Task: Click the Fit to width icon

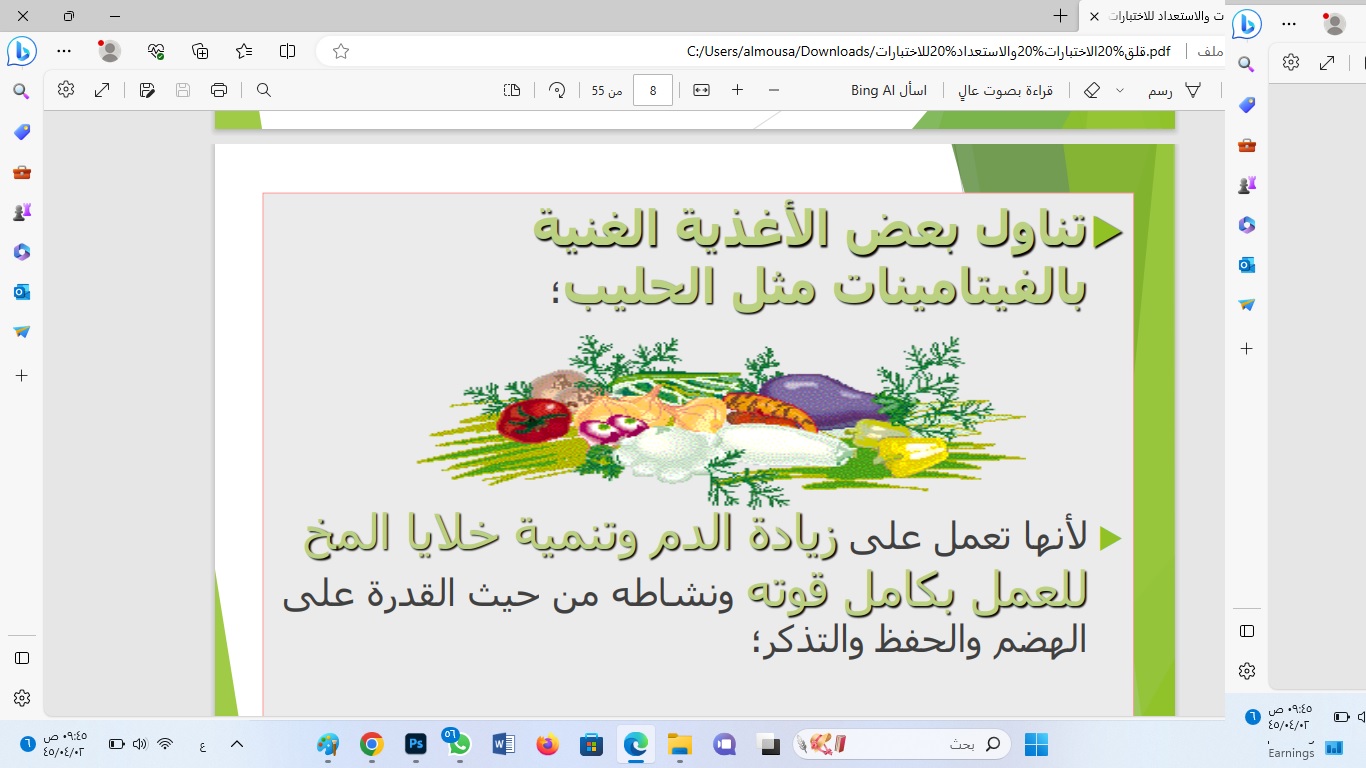Action: (701, 90)
